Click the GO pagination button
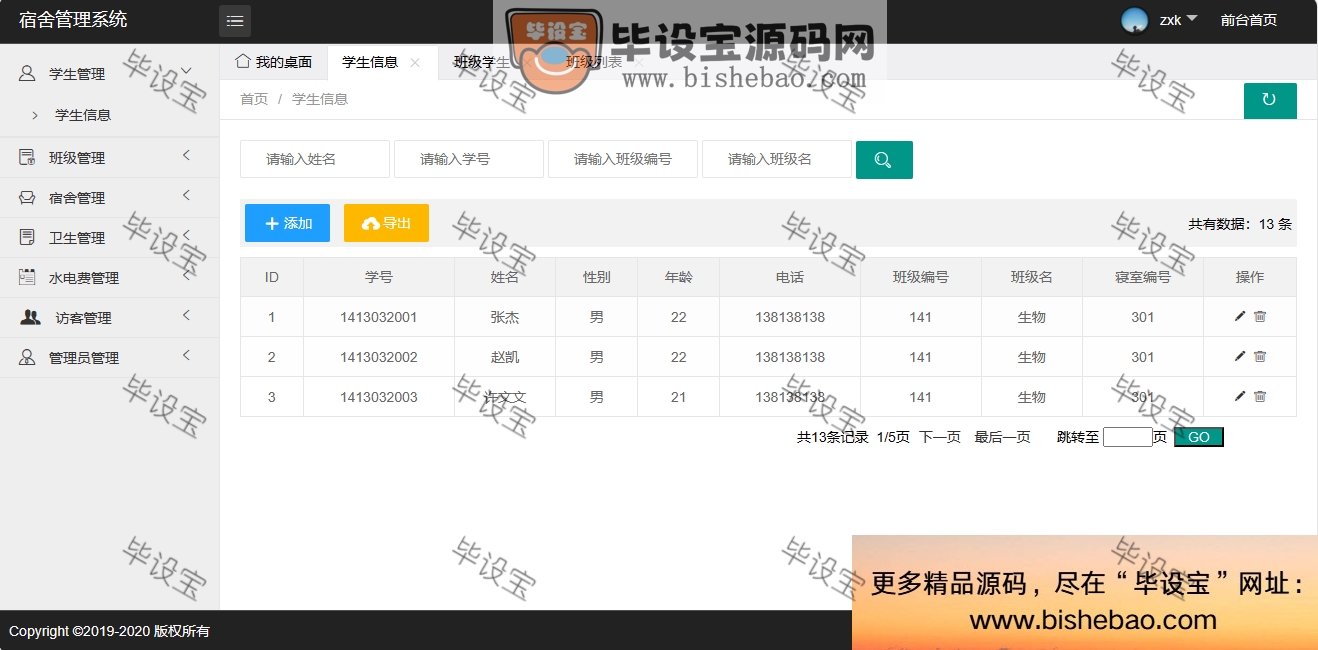The width and height of the screenshot is (1318, 650). click(1199, 437)
